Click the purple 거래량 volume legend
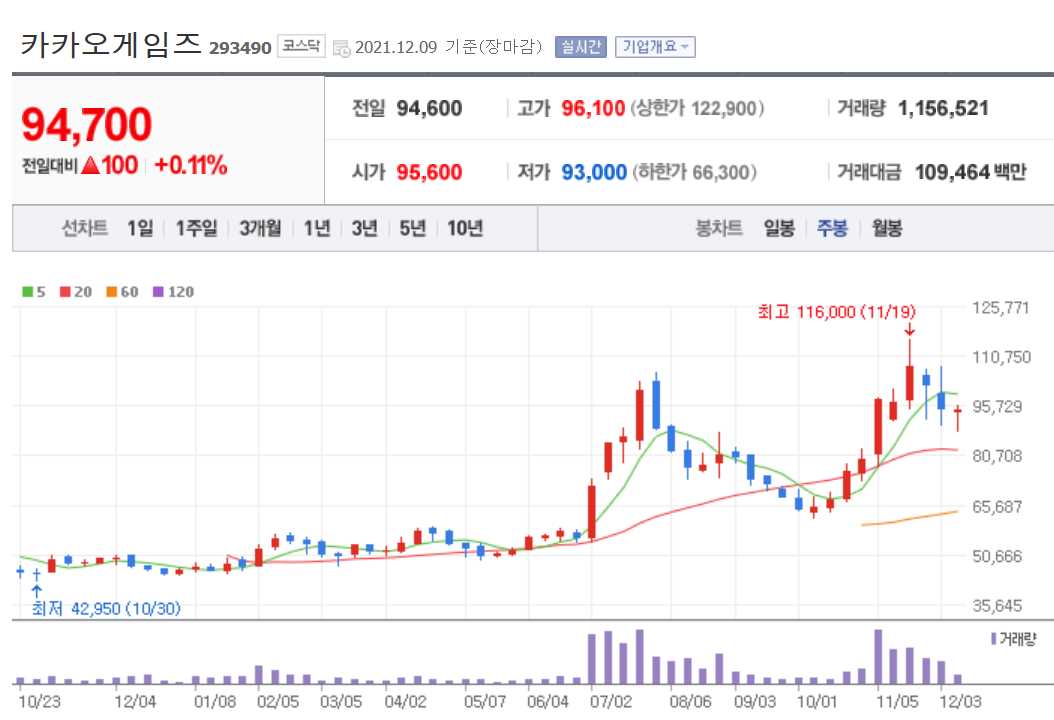 pos(1014,639)
